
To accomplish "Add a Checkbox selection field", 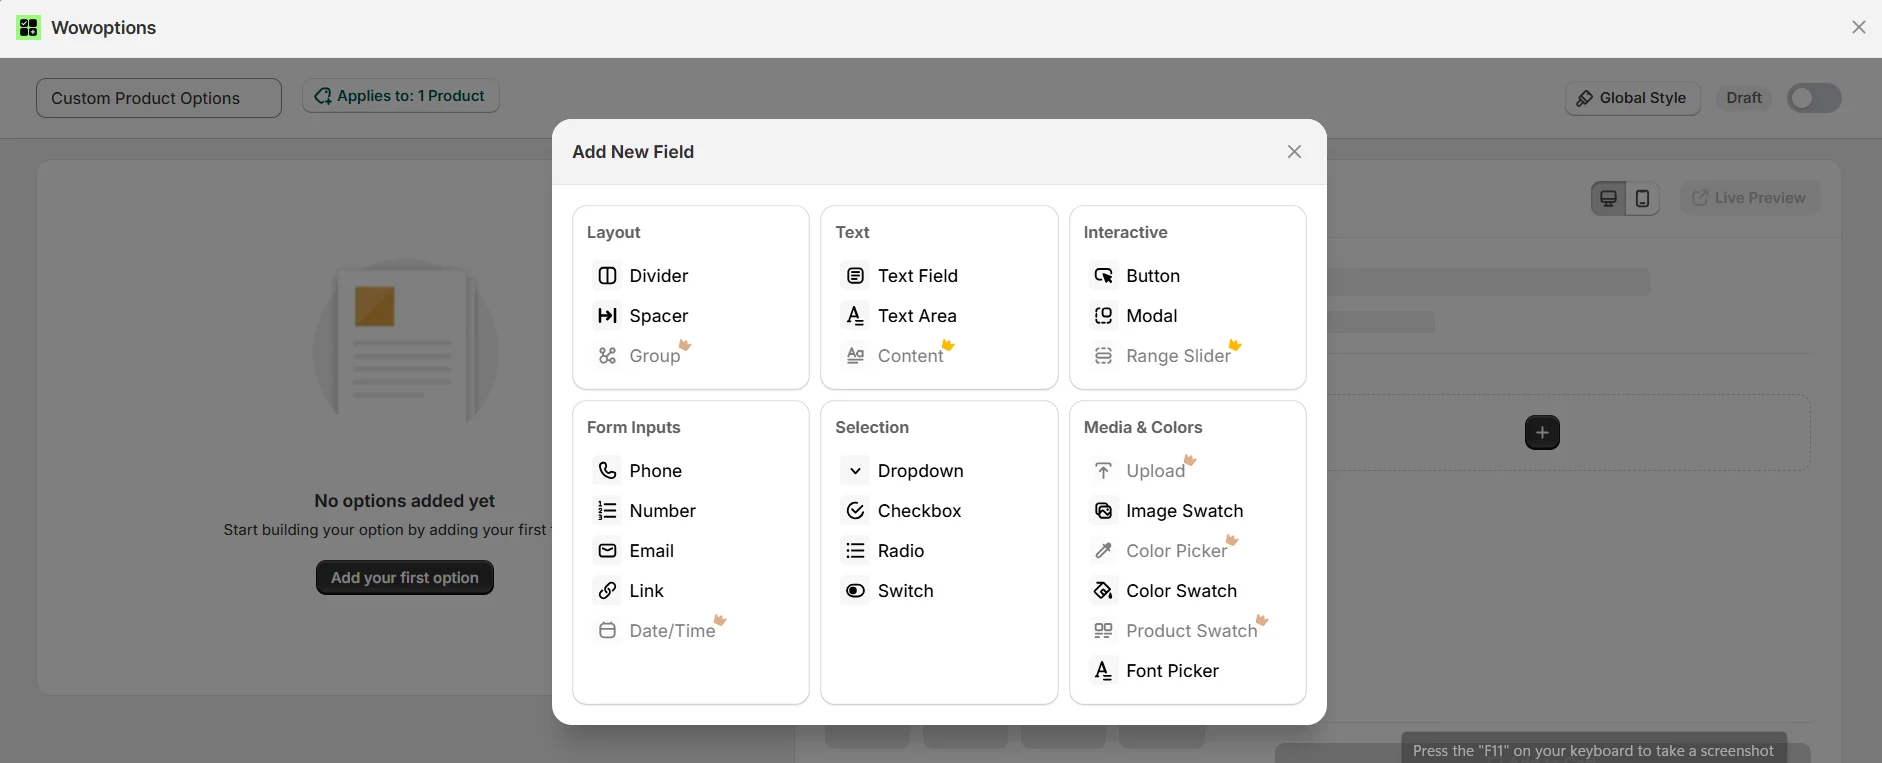I will (918, 511).
